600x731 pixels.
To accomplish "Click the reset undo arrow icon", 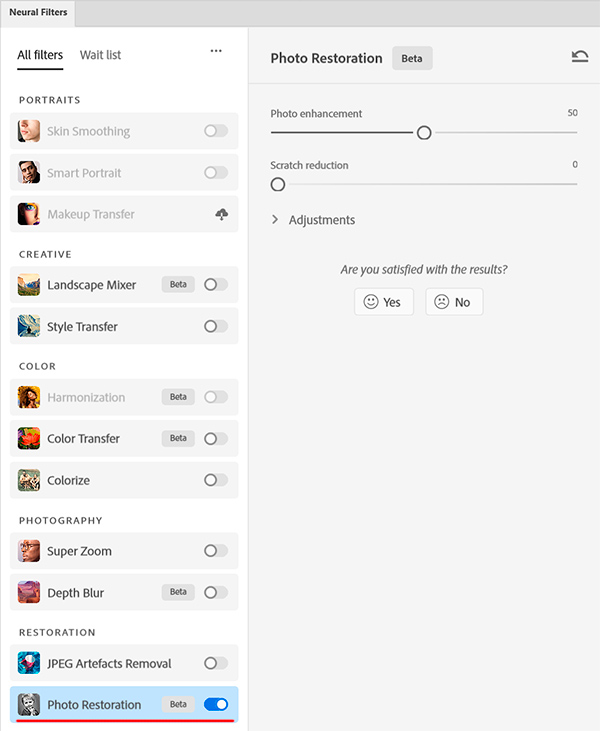I will 580,57.
